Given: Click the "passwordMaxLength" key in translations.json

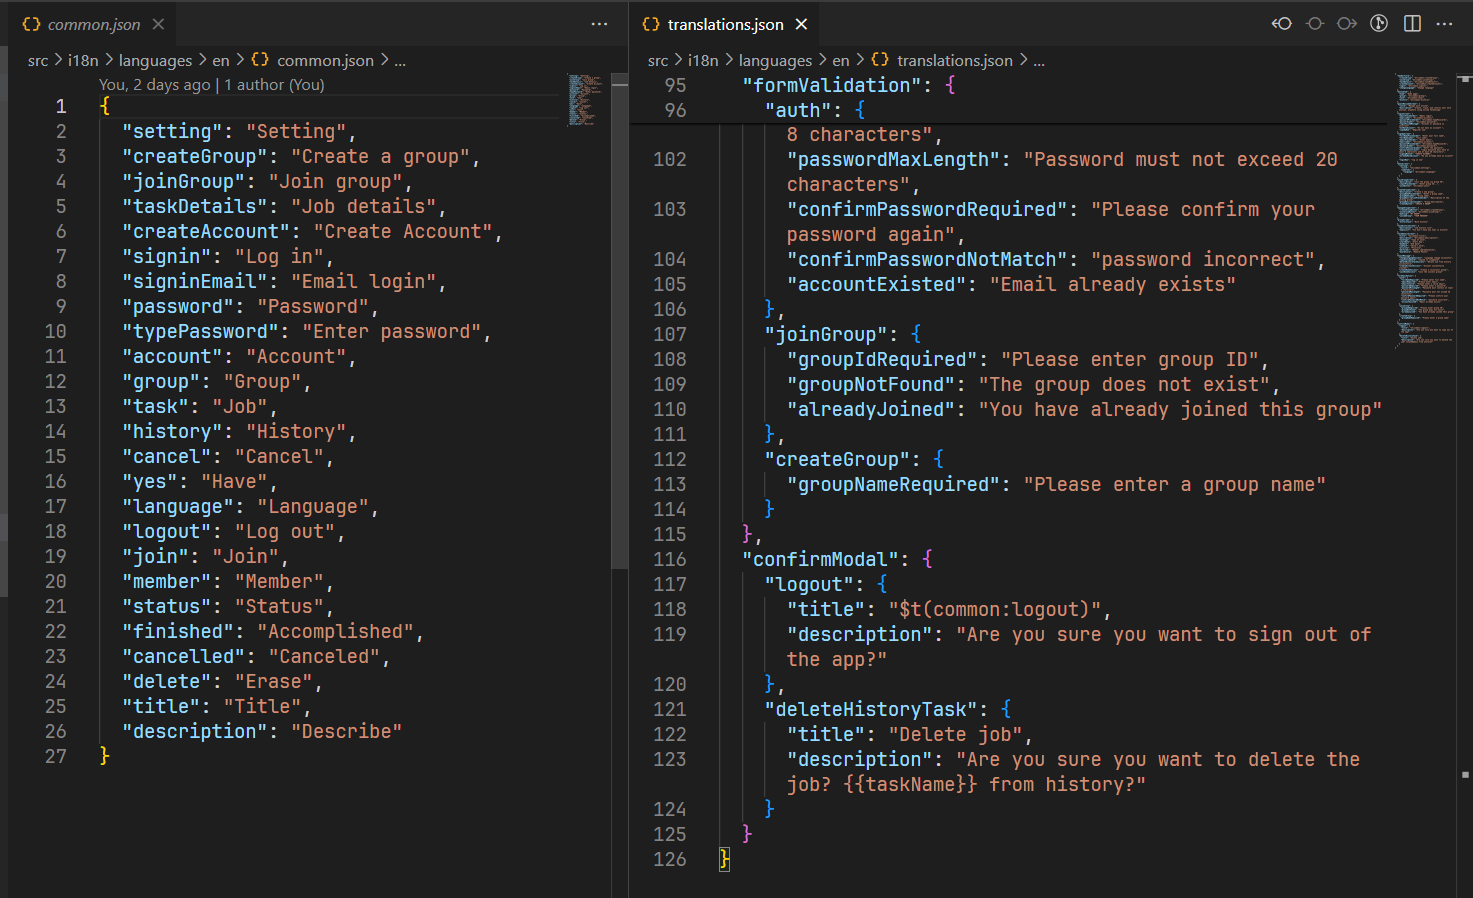Looking at the screenshot, I should pos(894,159).
